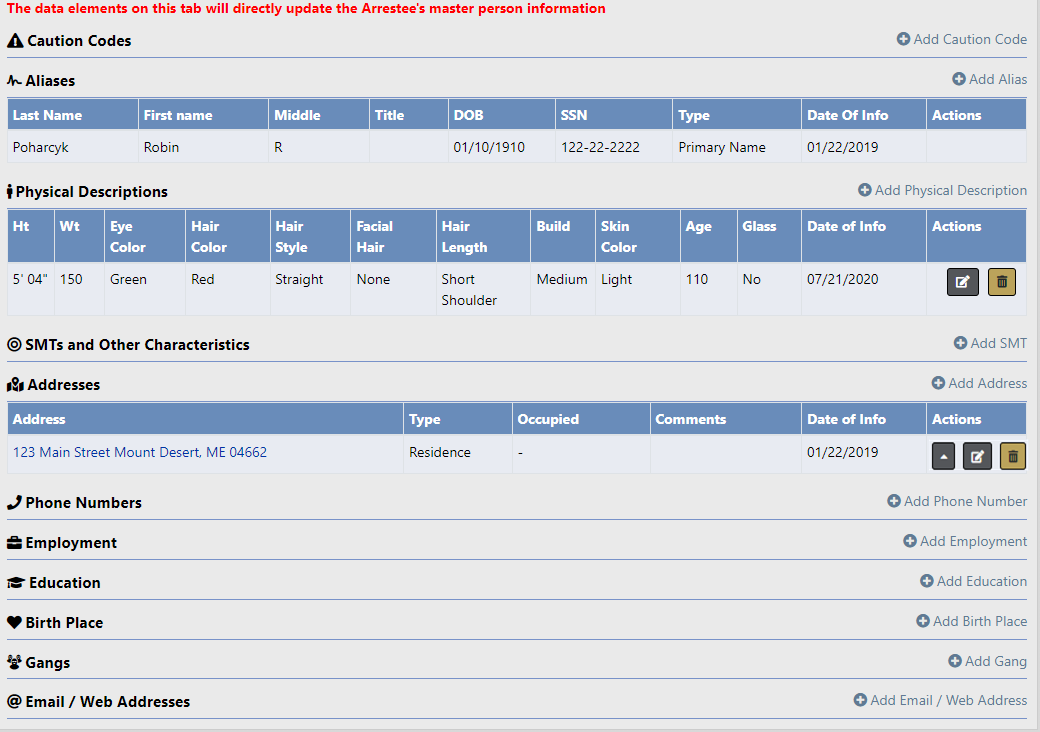1040x732 pixels.
Task: Click Add SMT link
Action: coord(990,343)
